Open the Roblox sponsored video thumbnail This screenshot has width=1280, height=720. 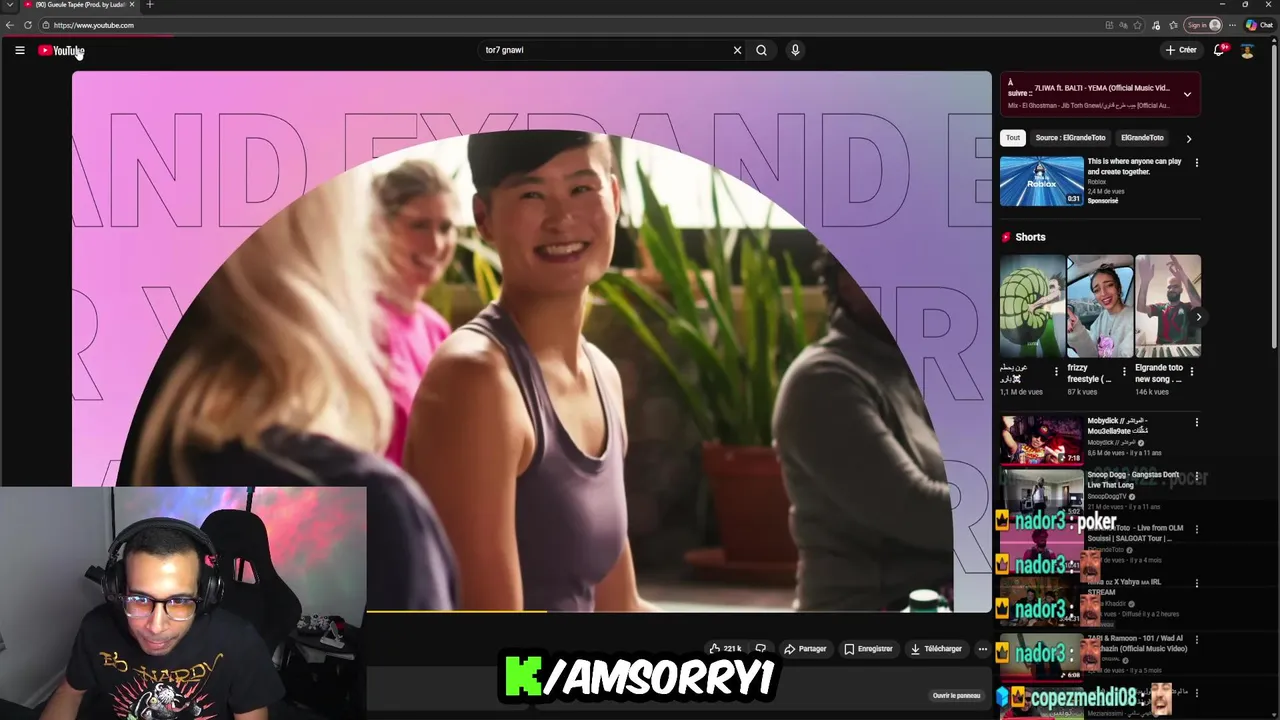[1042, 181]
